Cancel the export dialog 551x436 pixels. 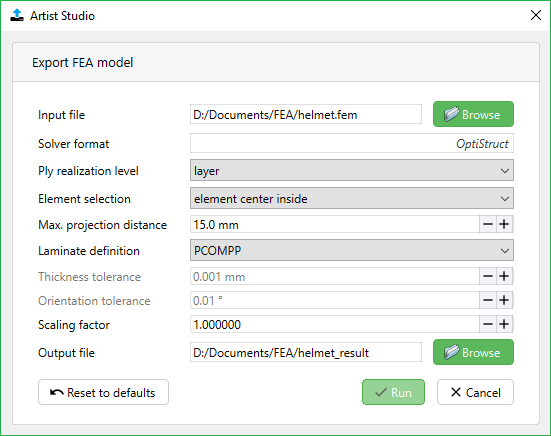click(475, 392)
